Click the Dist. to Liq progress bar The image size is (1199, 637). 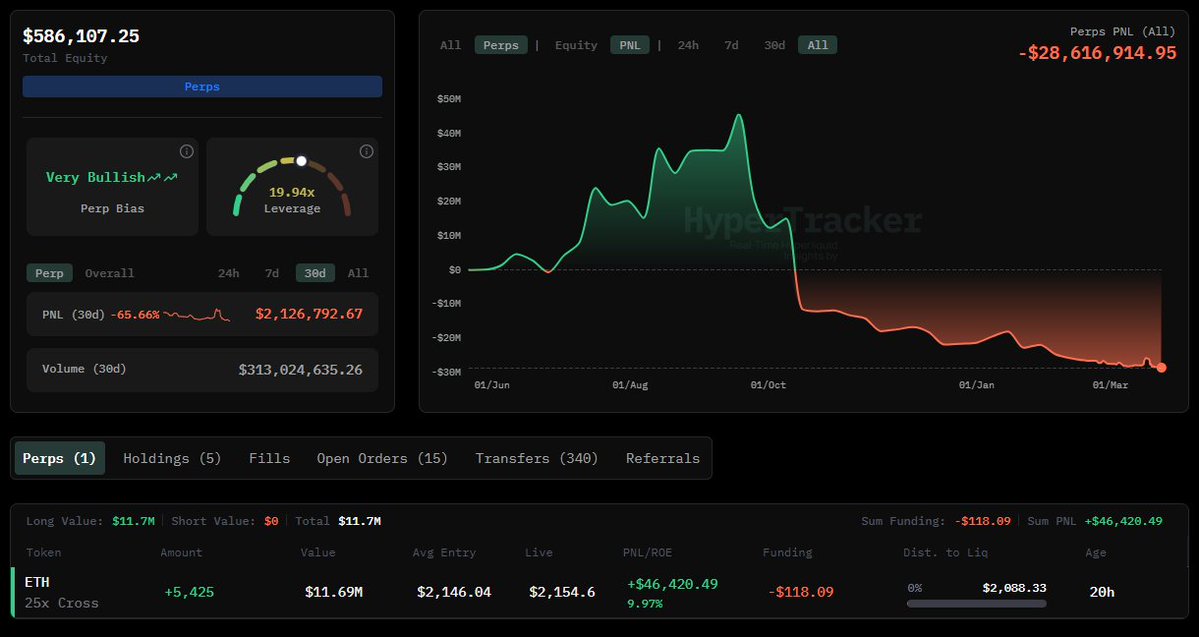[977, 602]
